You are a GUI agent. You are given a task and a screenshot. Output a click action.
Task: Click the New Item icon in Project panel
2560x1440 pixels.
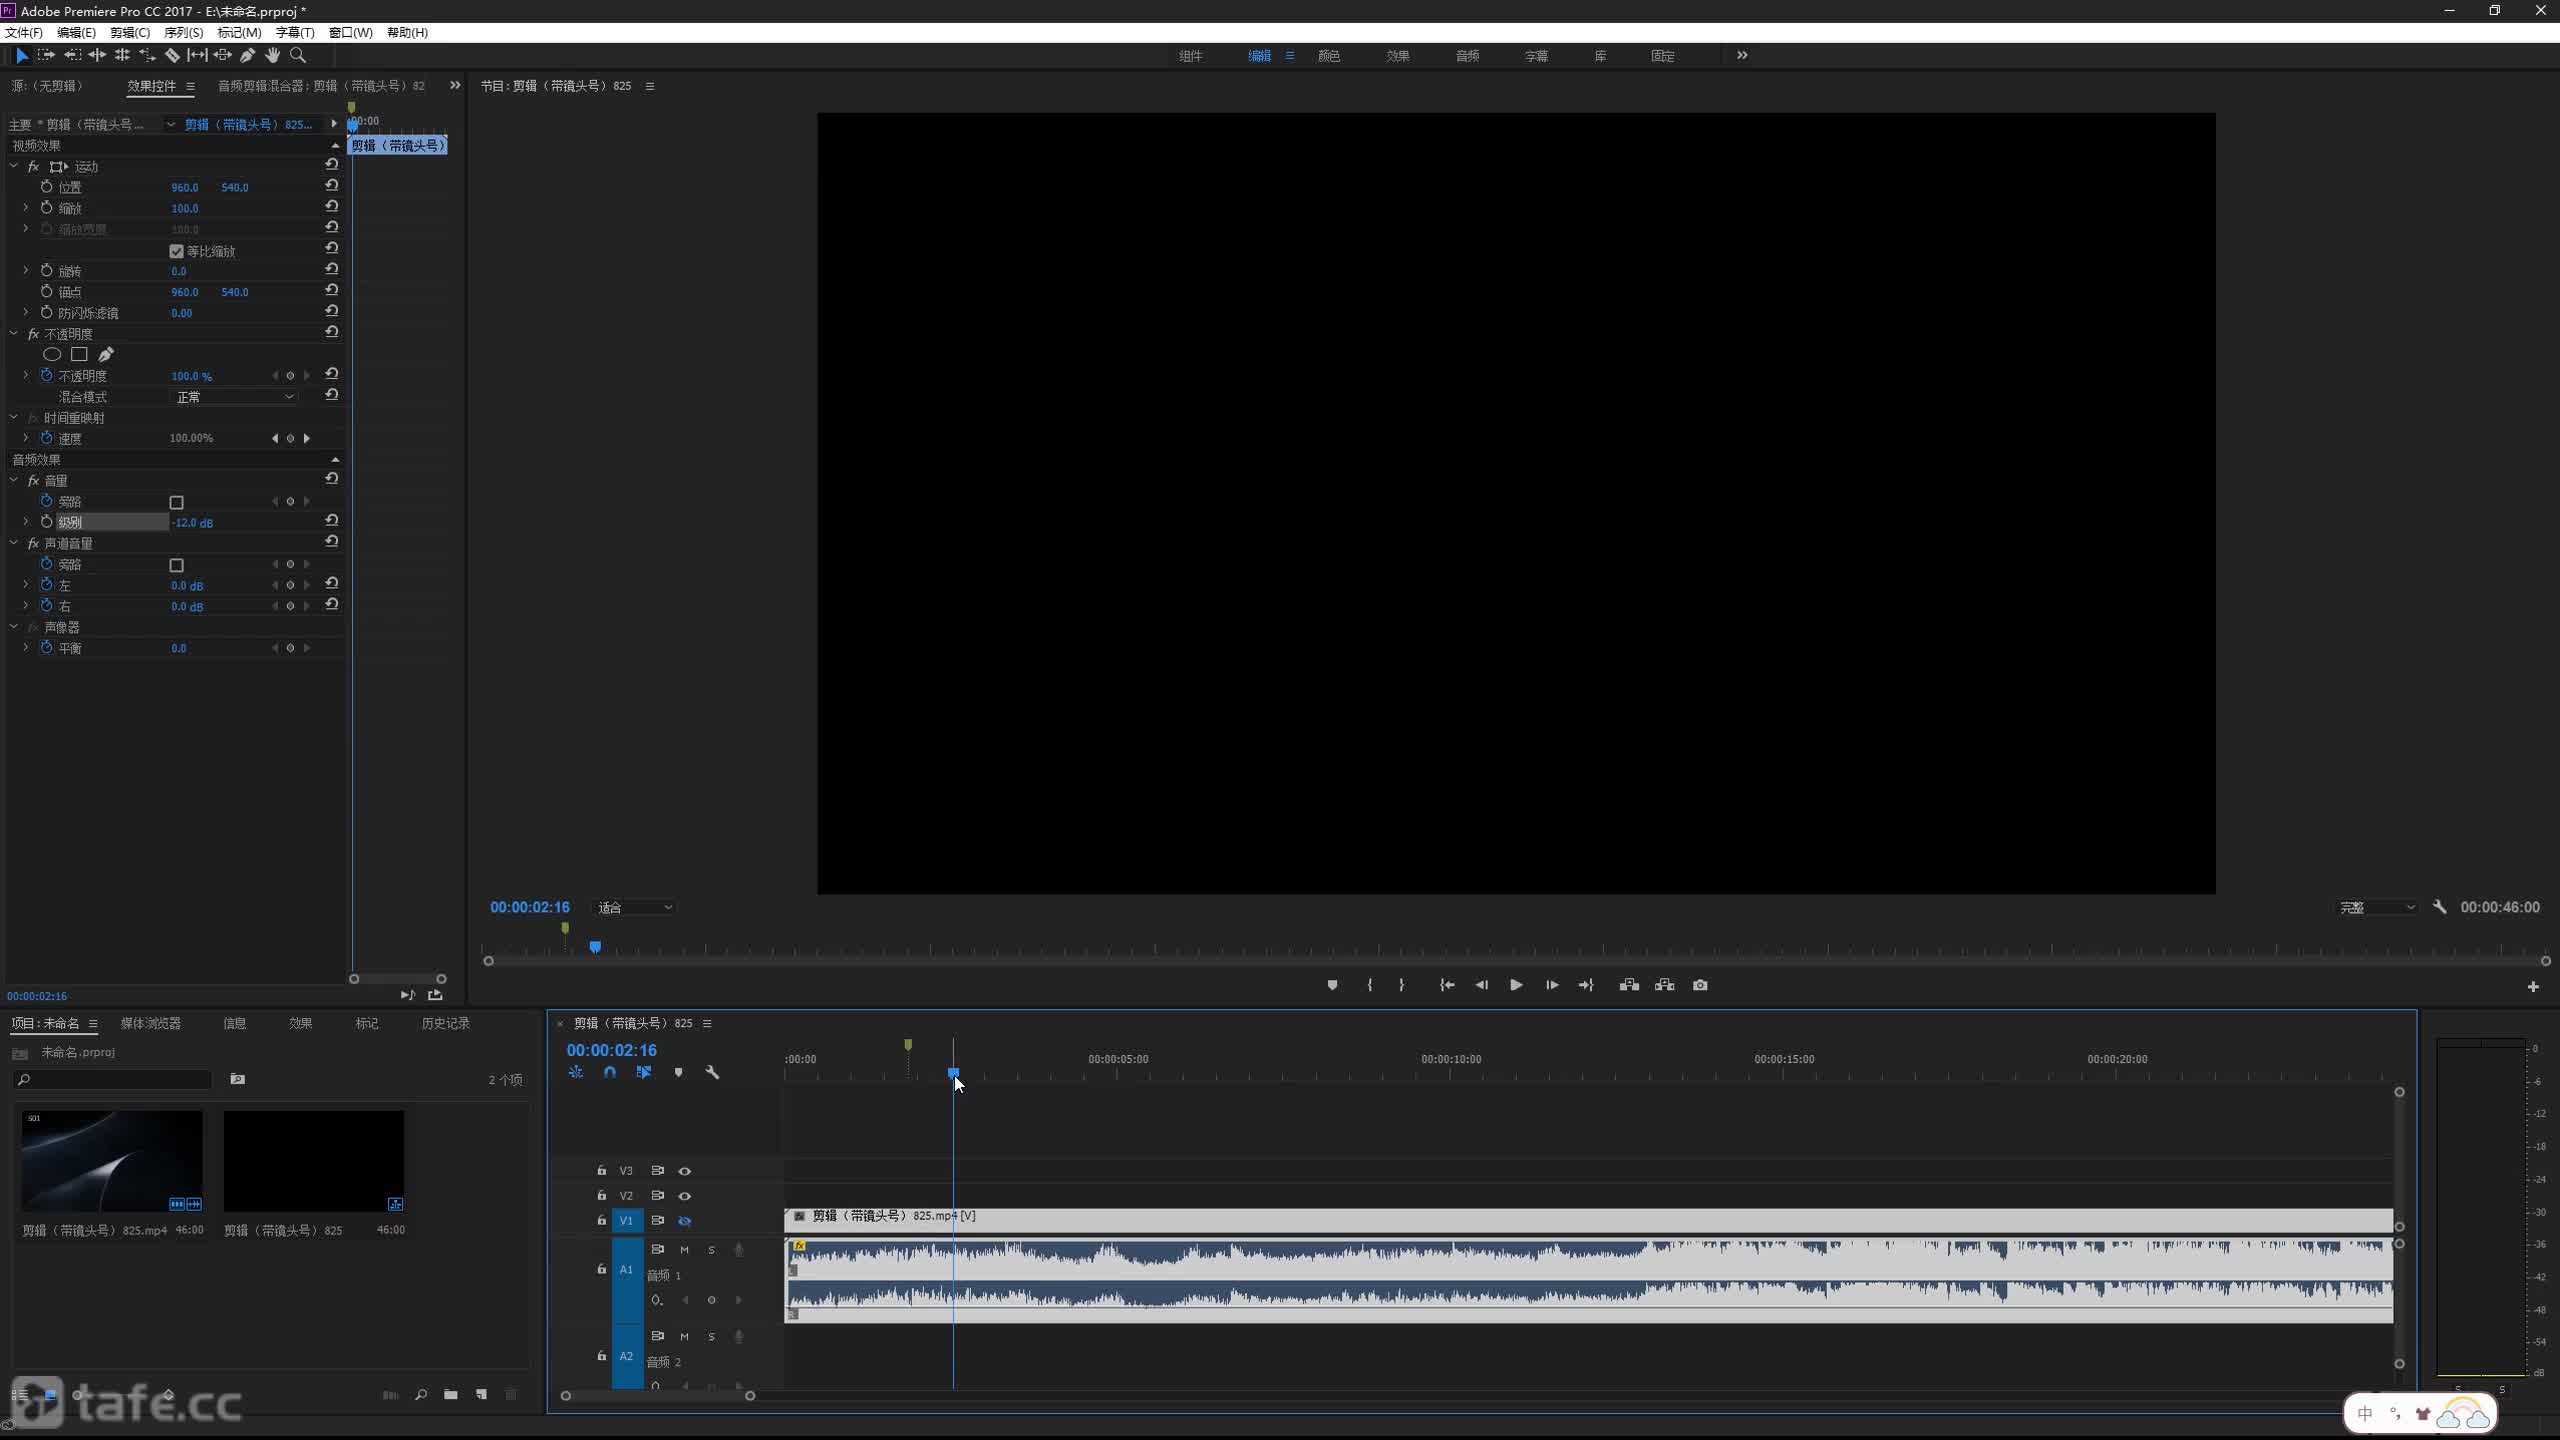(x=481, y=1394)
